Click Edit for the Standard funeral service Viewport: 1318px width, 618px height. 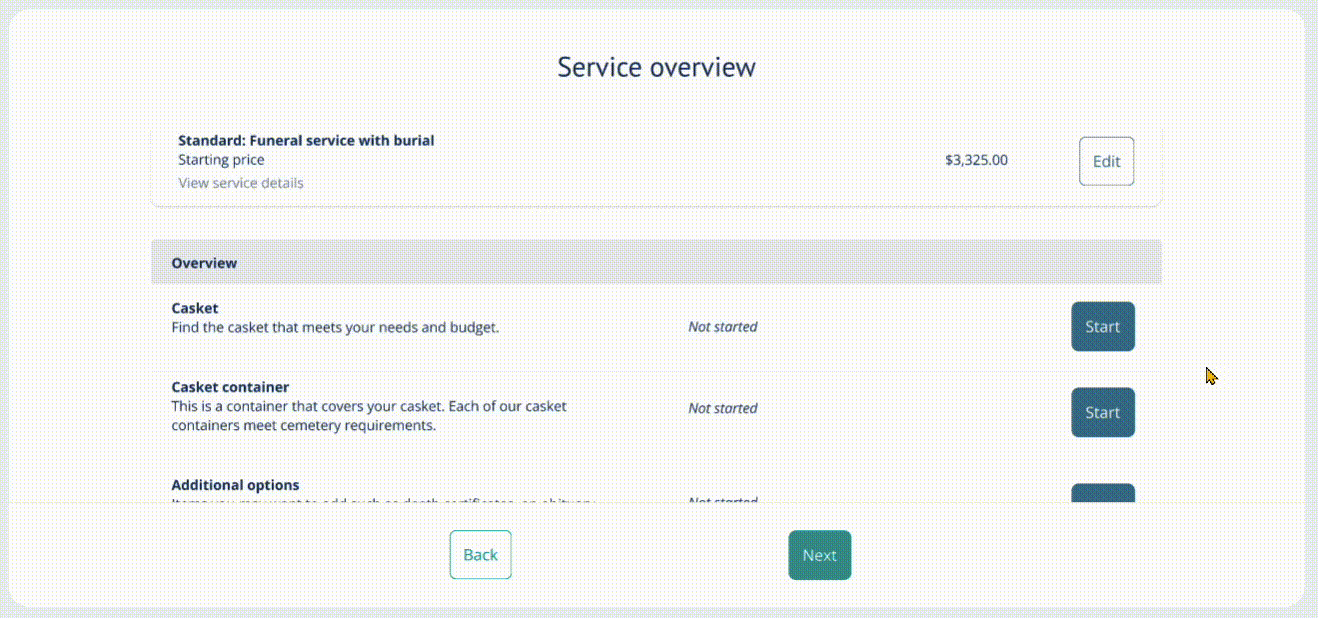pyautogui.click(x=1106, y=161)
